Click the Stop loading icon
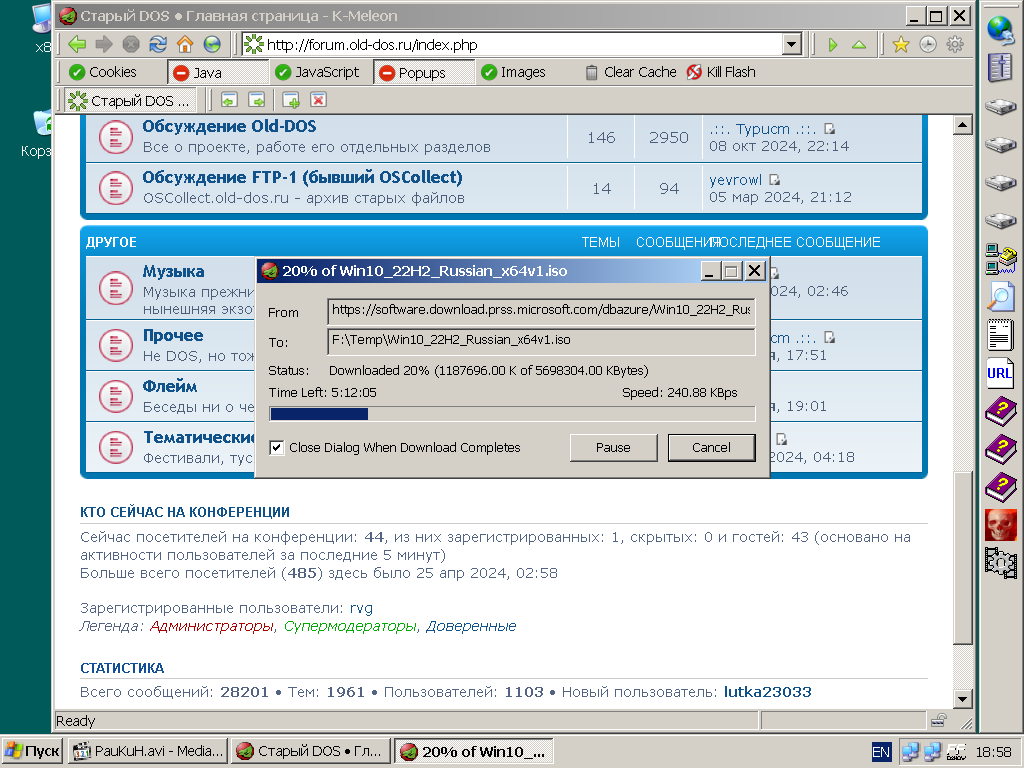1024x768 pixels. click(x=131, y=44)
